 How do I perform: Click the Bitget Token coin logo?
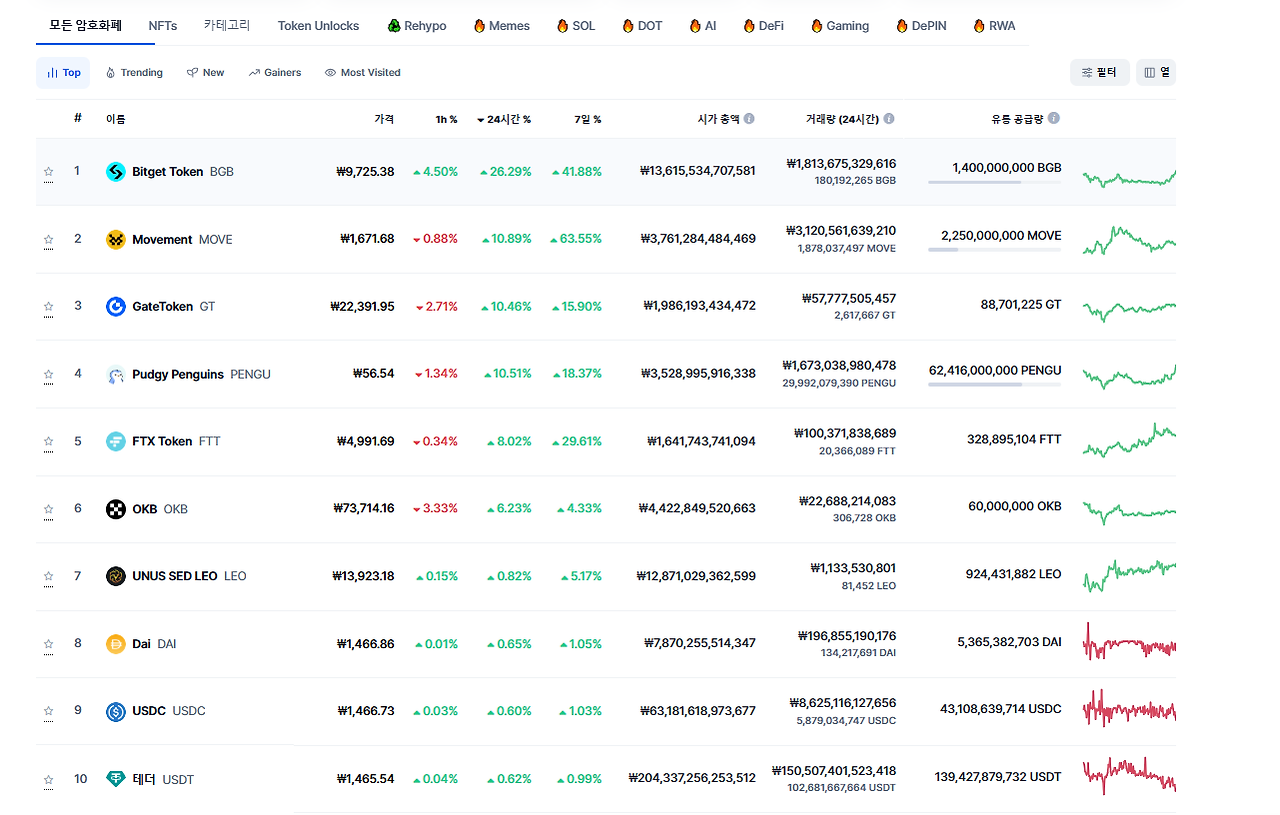click(x=116, y=172)
